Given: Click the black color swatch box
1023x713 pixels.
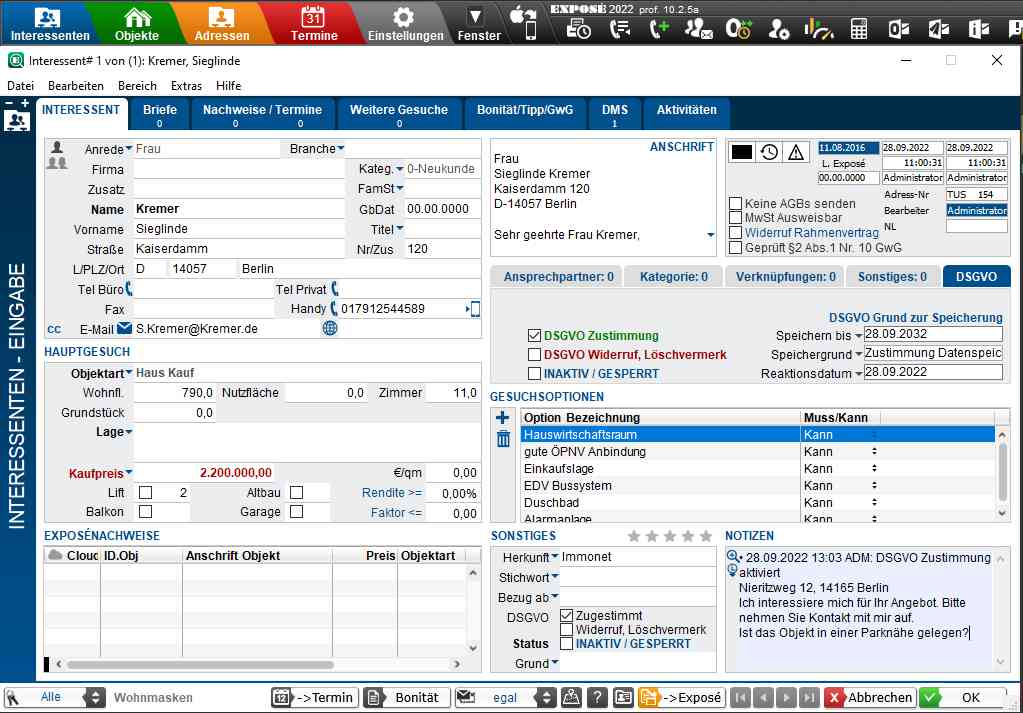Looking at the screenshot, I should click(x=741, y=152).
